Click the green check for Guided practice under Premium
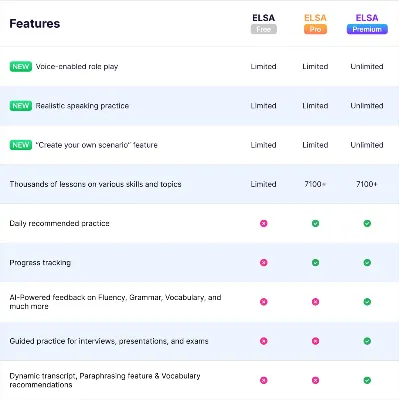The height and width of the screenshot is (400, 400). 367,341
